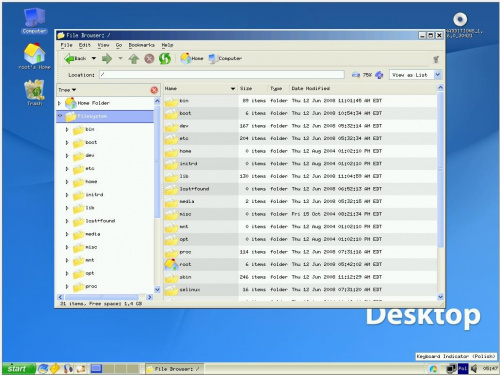Click the green Back arrow icon

point(69,59)
